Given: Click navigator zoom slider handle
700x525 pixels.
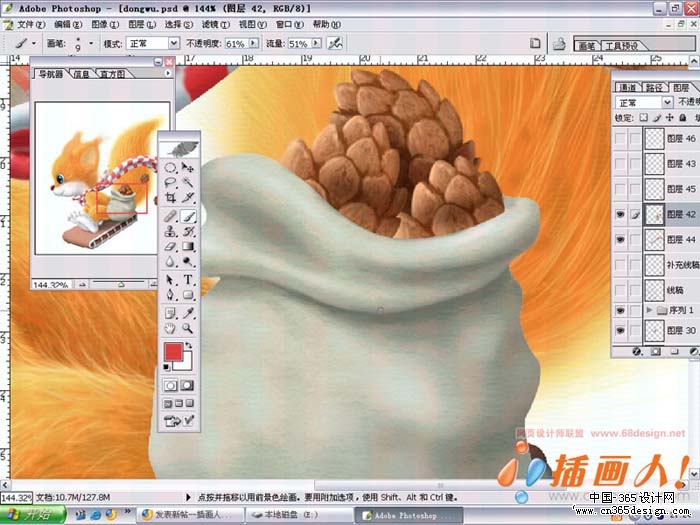Looking at the screenshot, I should [x=121, y=284].
